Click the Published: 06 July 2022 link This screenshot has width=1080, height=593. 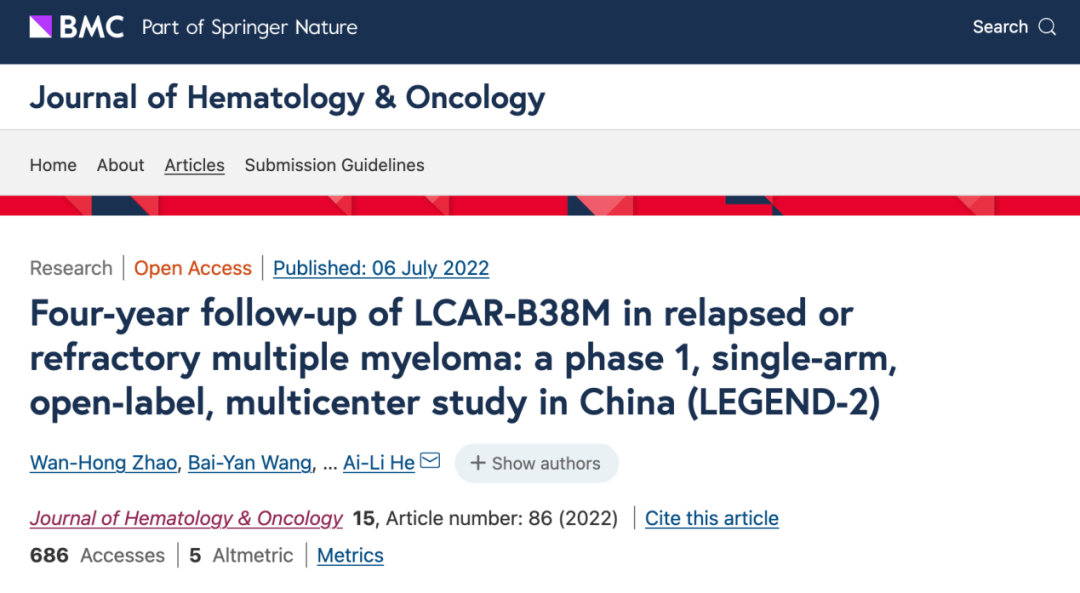[x=381, y=268]
